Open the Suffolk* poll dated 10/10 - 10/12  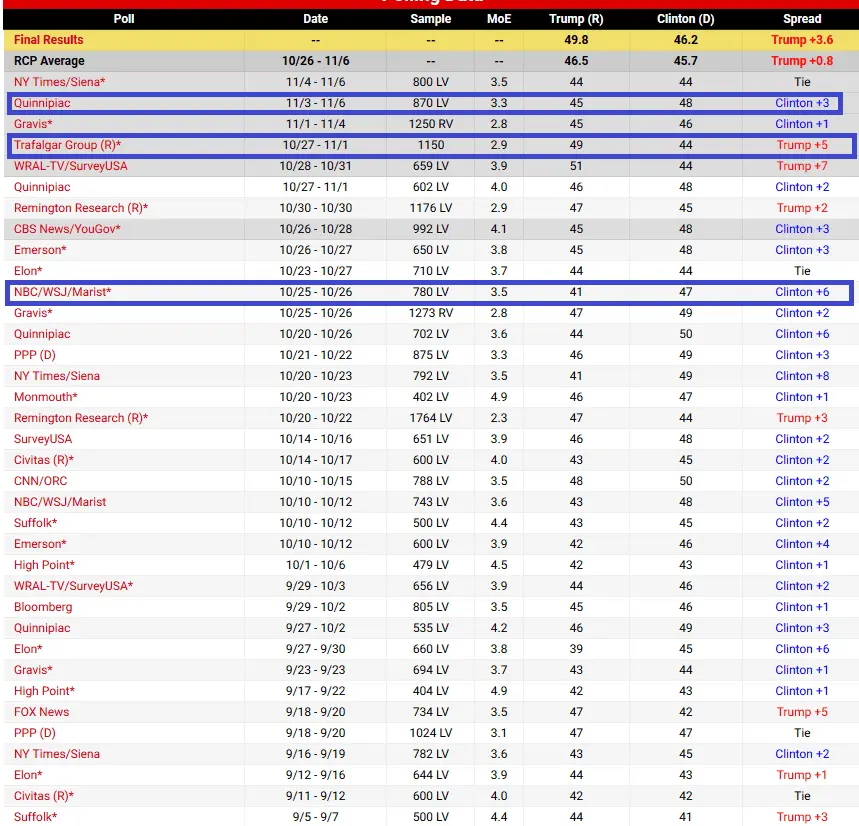pyautogui.click(x=36, y=523)
